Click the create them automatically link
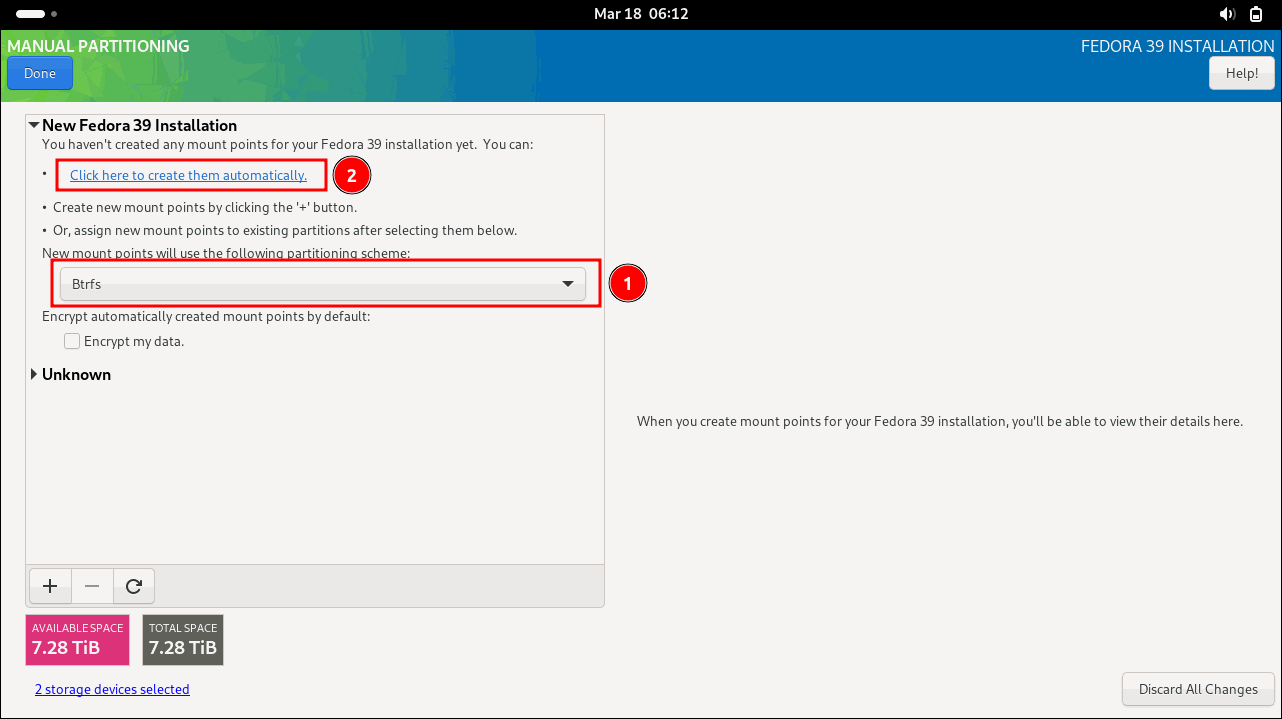The image size is (1282, 719). click(x=188, y=176)
